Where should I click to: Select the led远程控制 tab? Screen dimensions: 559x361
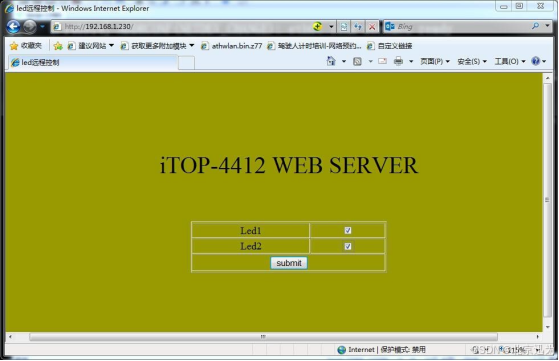(x=93, y=62)
